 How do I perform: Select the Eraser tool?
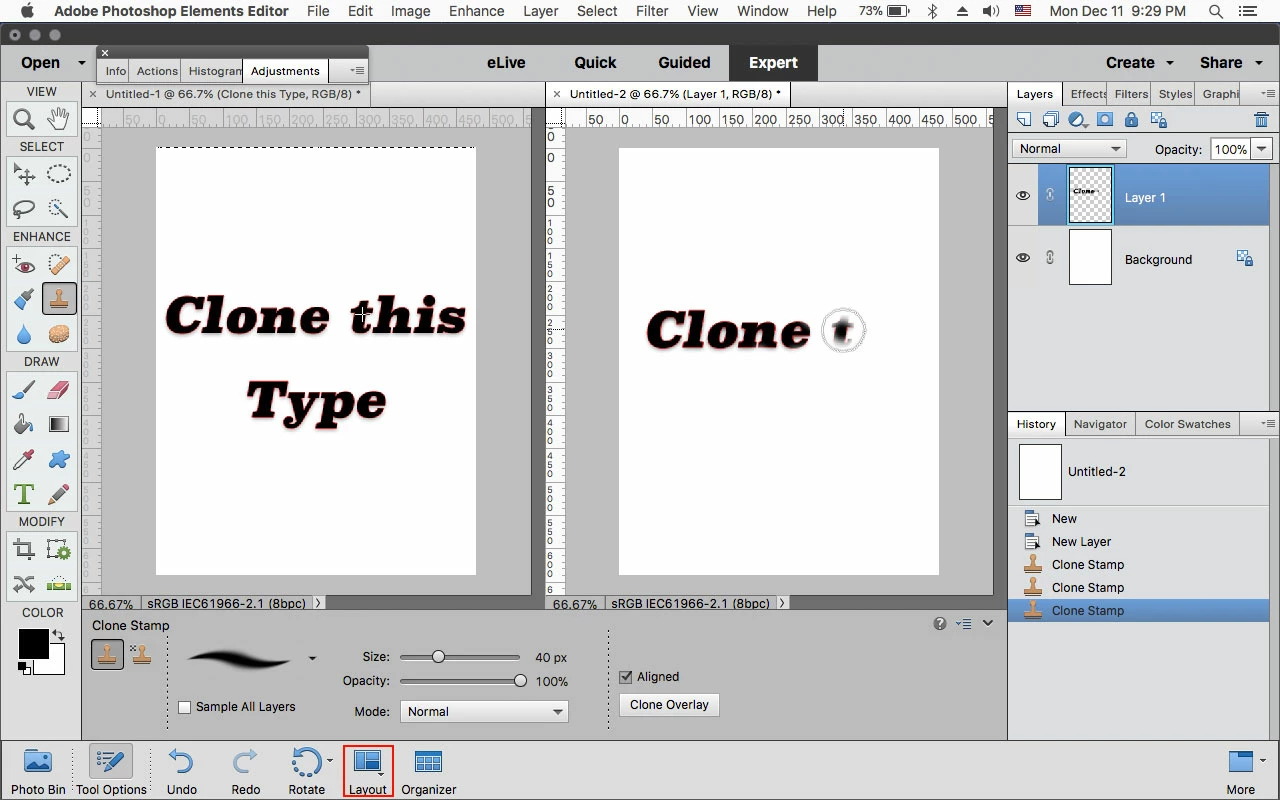point(59,390)
